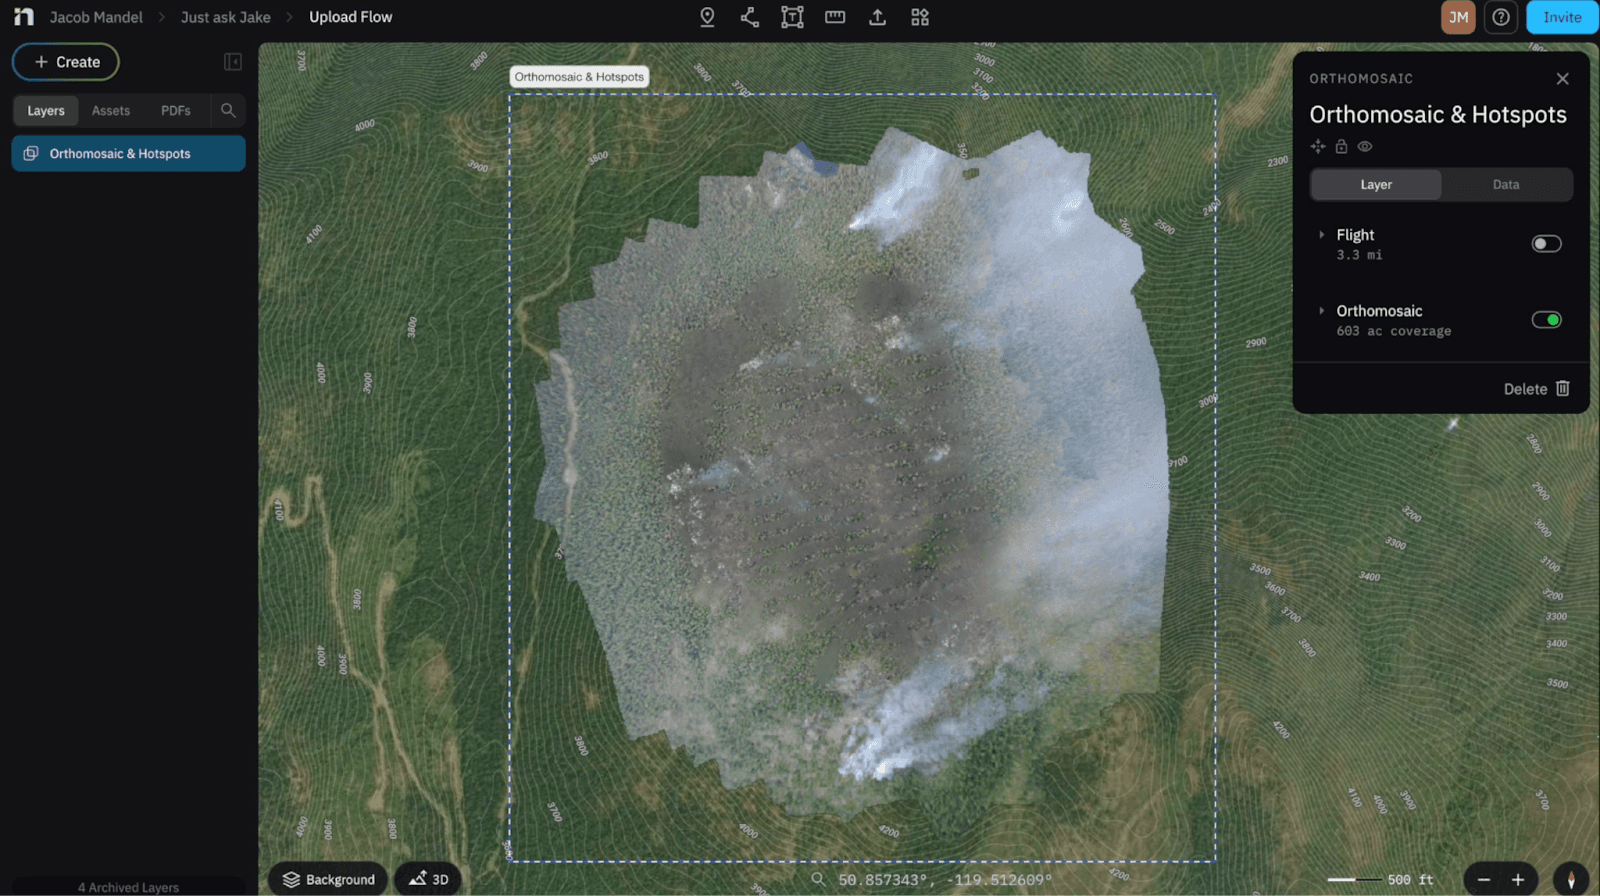Viewport: 1600px width, 896px height.
Task: Expand the Orthomosaic section arrow
Action: (x=1321, y=311)
